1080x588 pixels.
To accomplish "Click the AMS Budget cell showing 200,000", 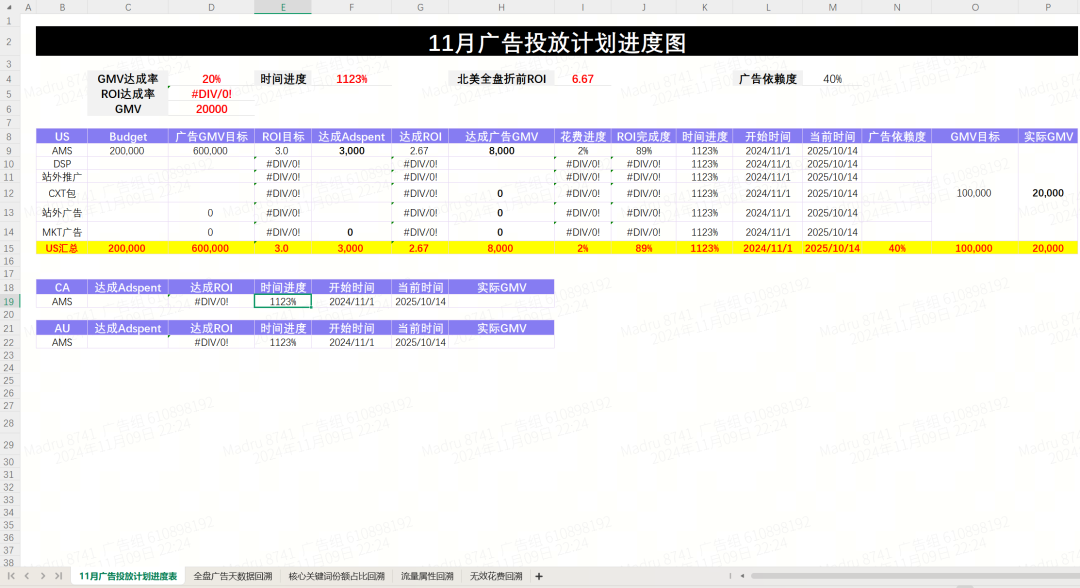I will tap(127, 151).
